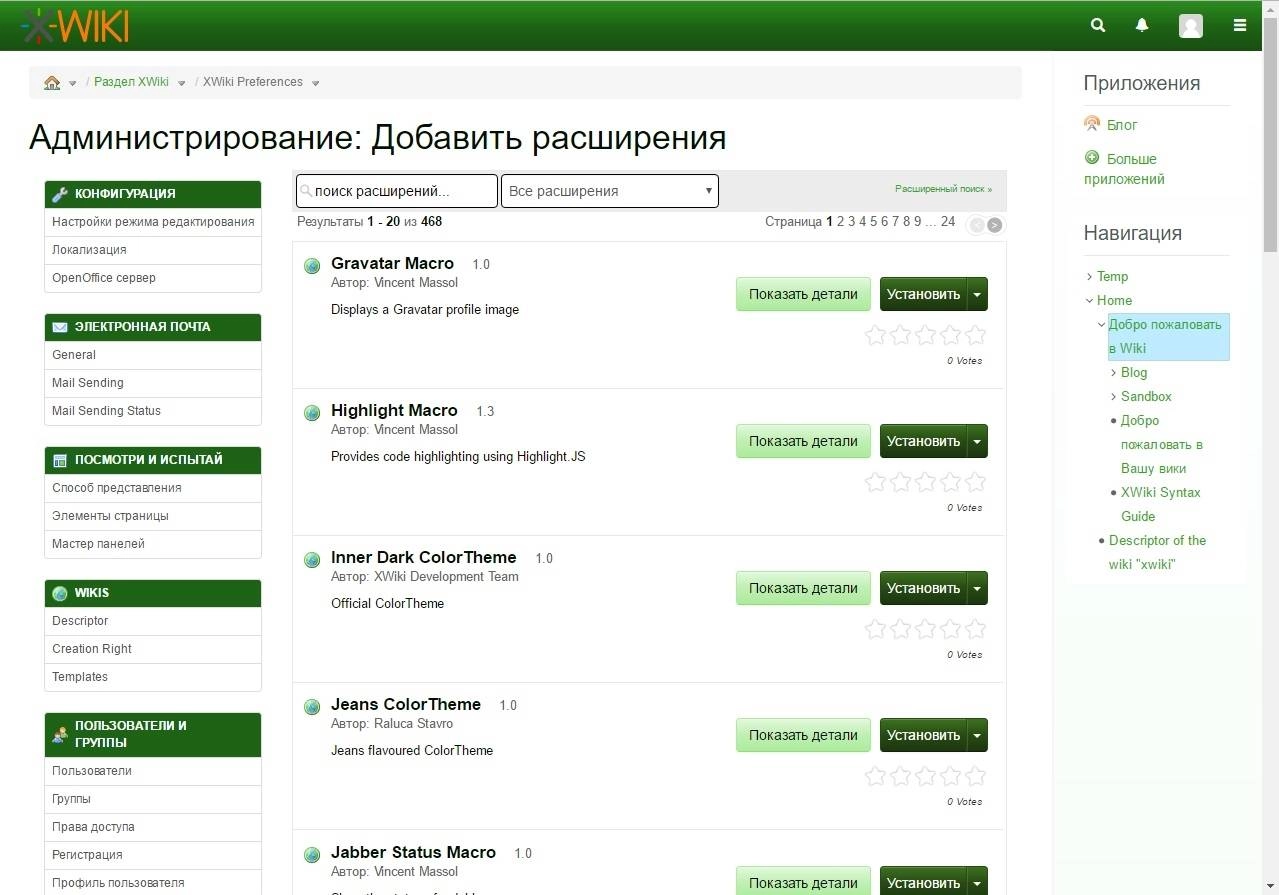Install the Highlight Macro extension
Viewport: 1279px width, 895px height.
coord(923,441)
